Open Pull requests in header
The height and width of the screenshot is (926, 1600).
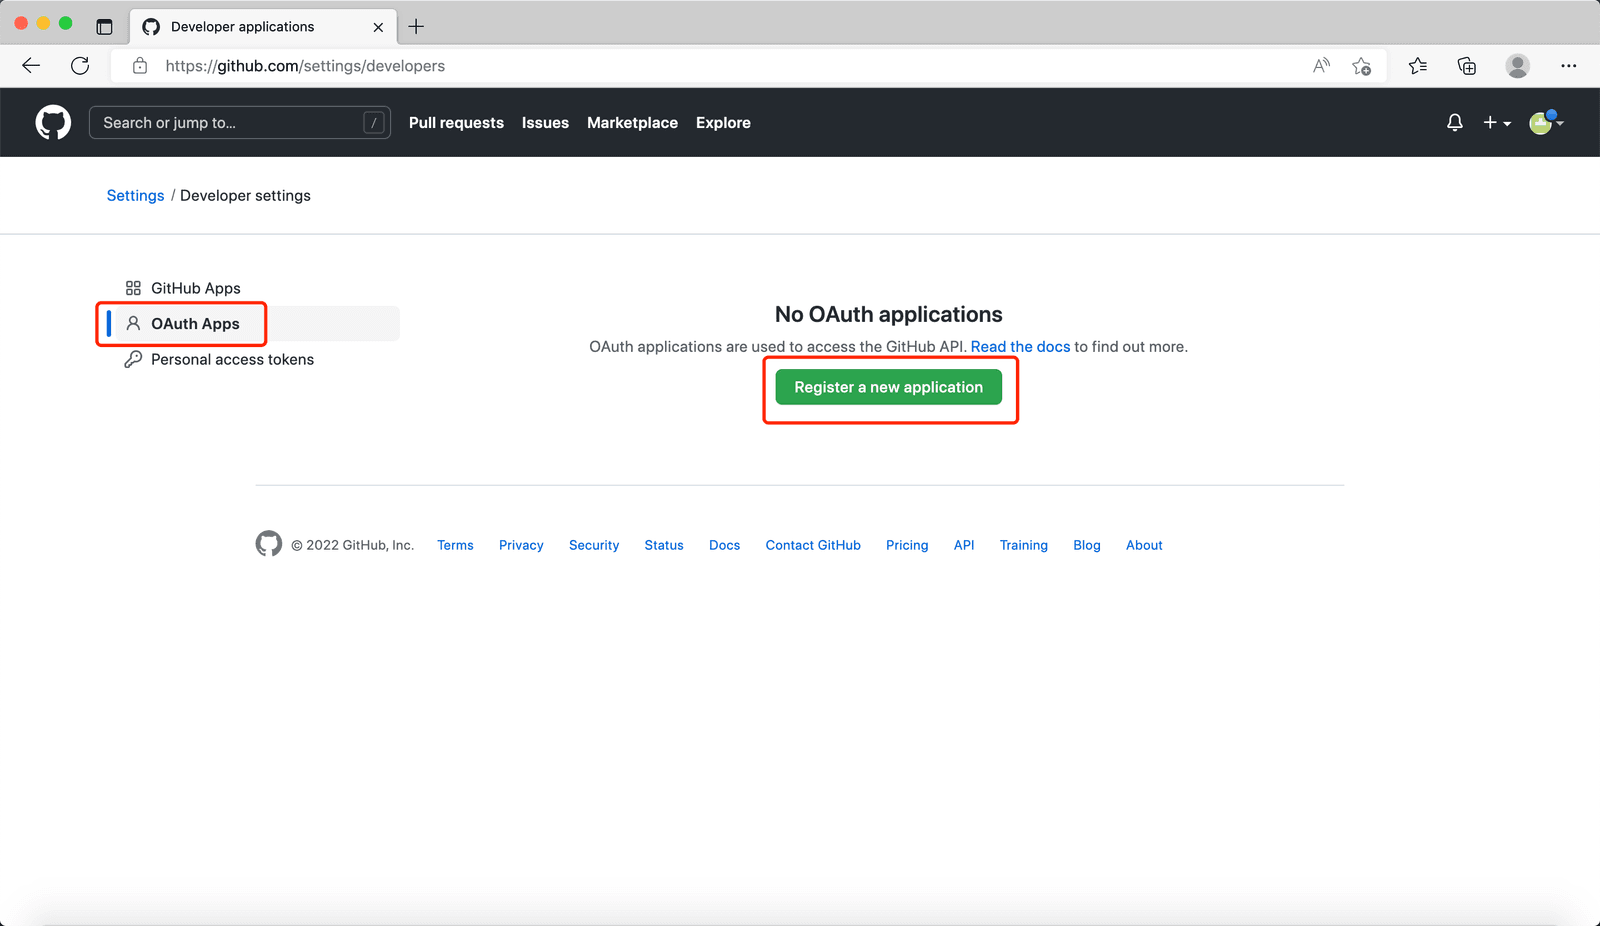point(456,122)
